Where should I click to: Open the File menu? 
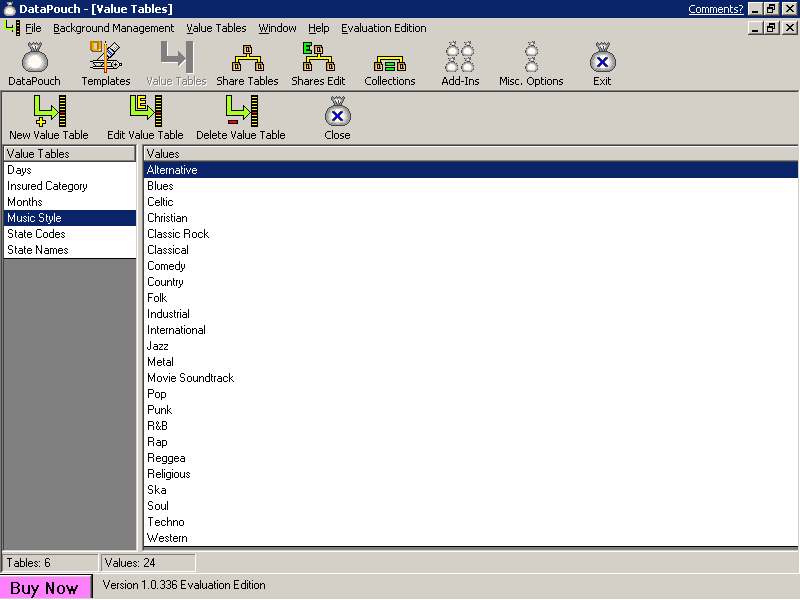pos(33,28)
